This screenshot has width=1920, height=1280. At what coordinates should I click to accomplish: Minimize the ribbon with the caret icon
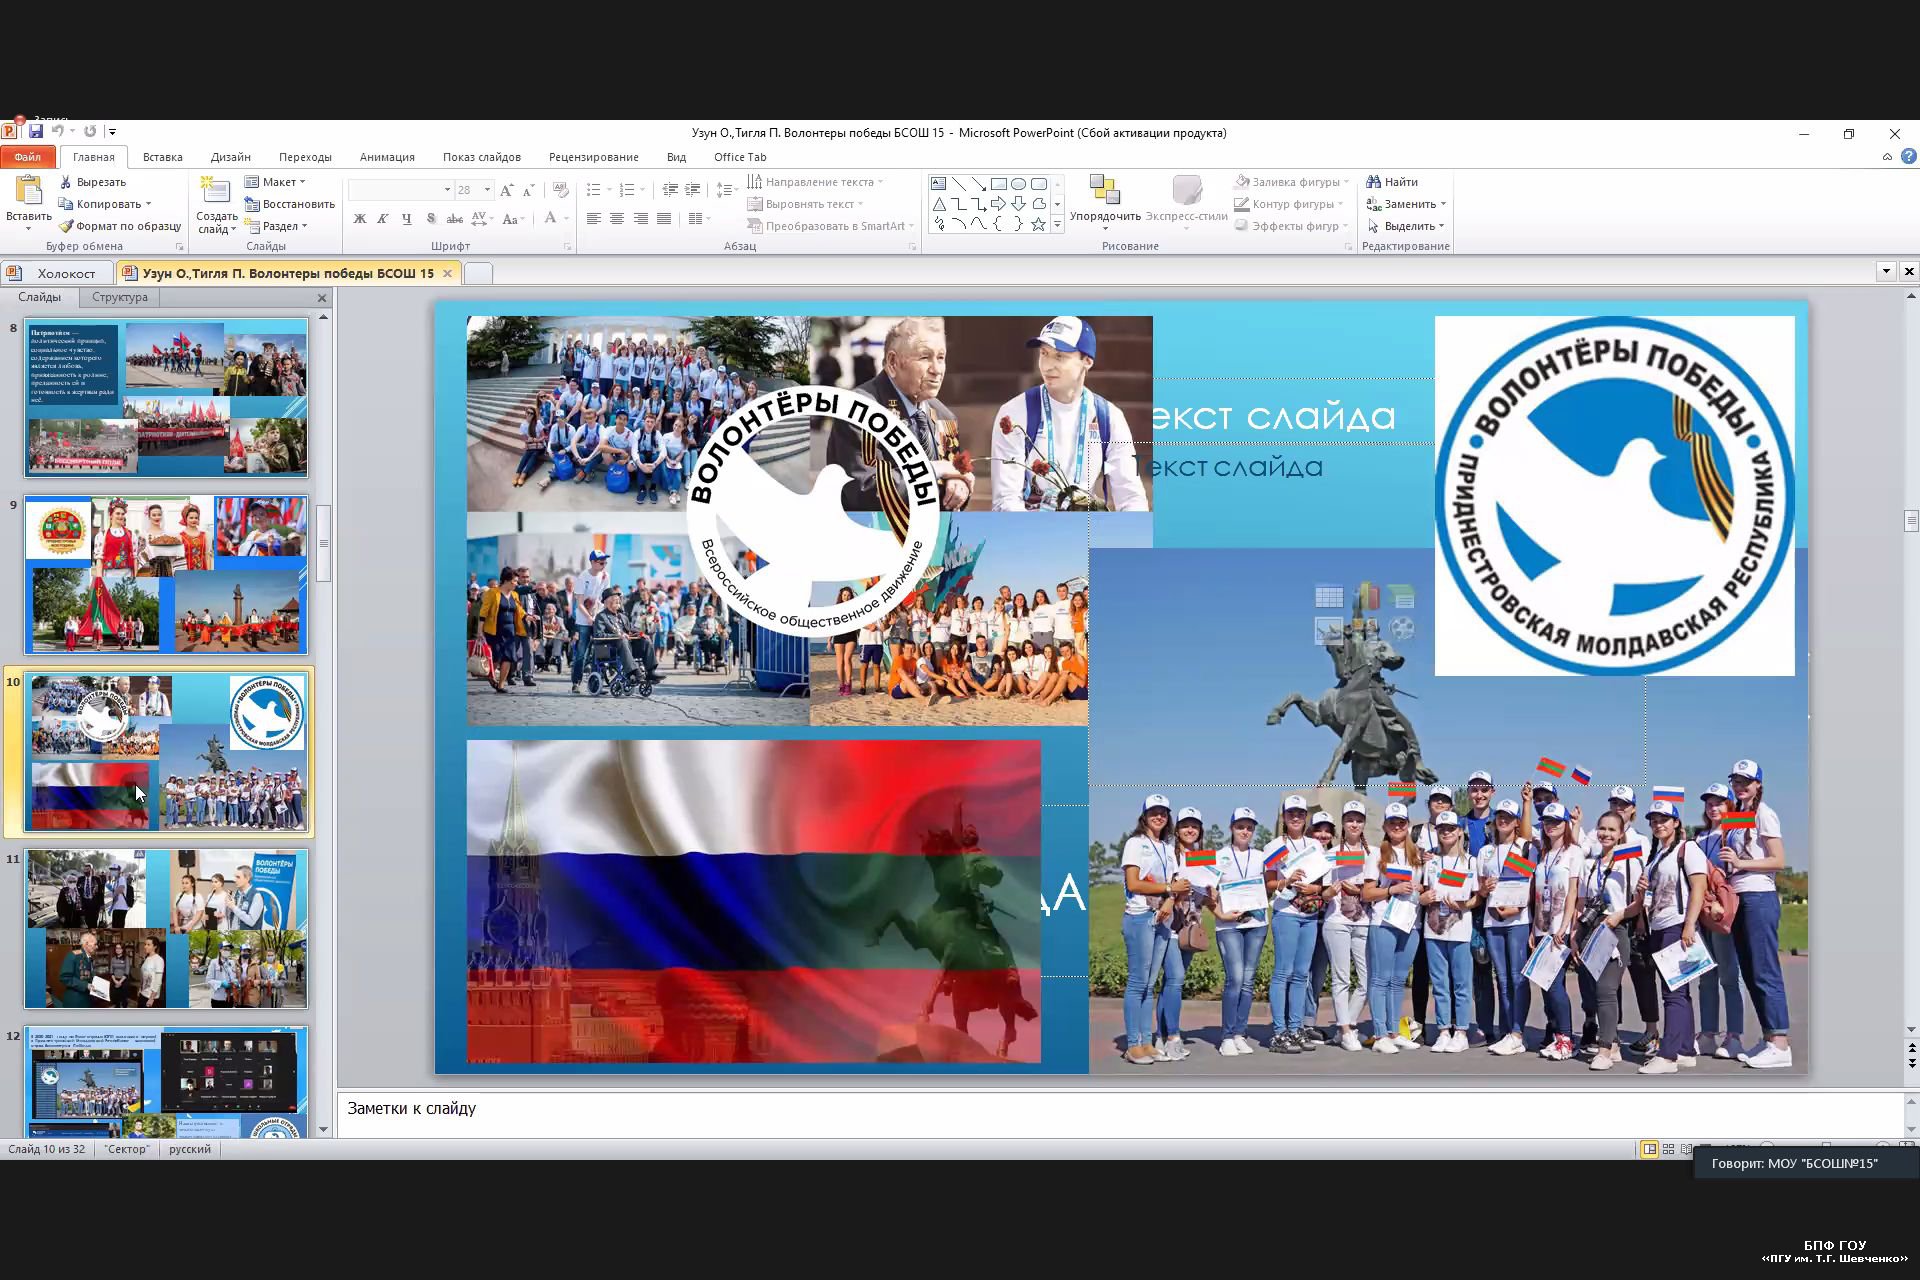pyautogui.click(x=1887, y=157)
